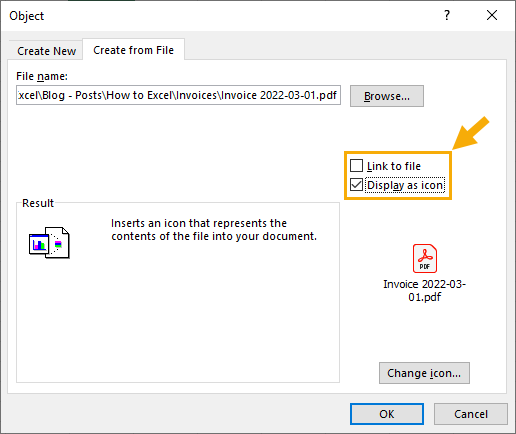Viewport: 516px width, 434px height.
Task: Confirm the dialog with OK
Action: point(387,414)
